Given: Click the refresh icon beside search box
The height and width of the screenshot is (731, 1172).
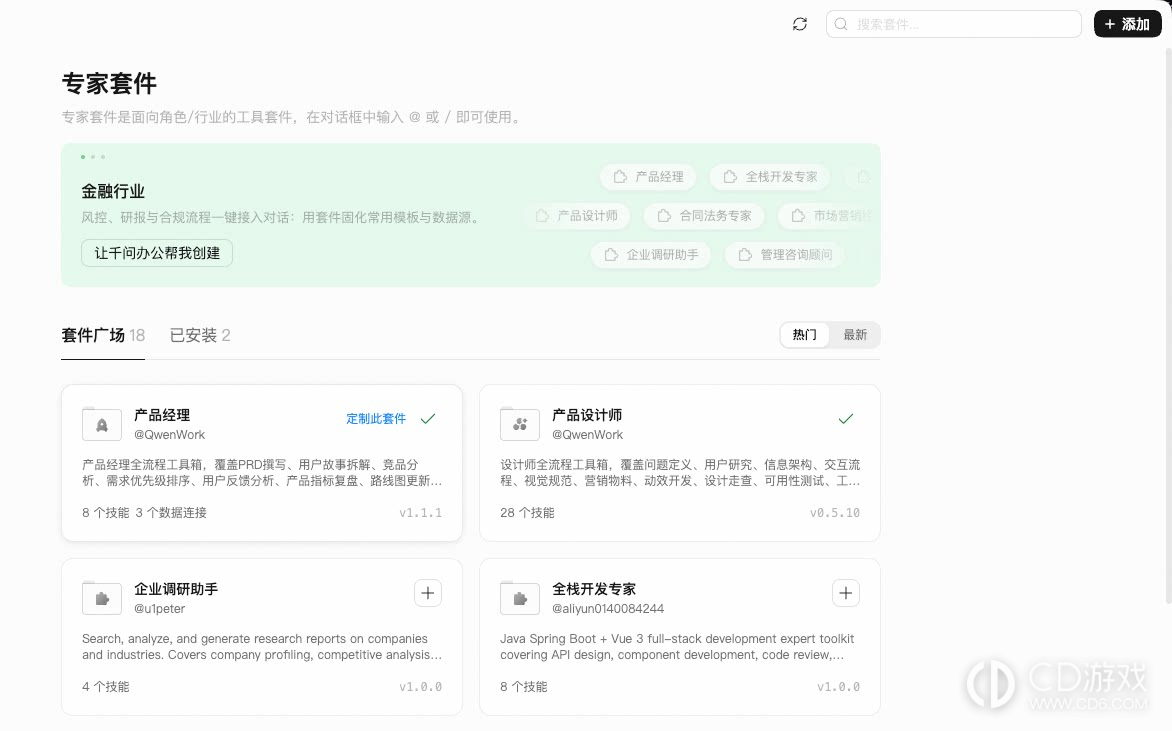Looking at the screenshot, I should pos(800,24).
